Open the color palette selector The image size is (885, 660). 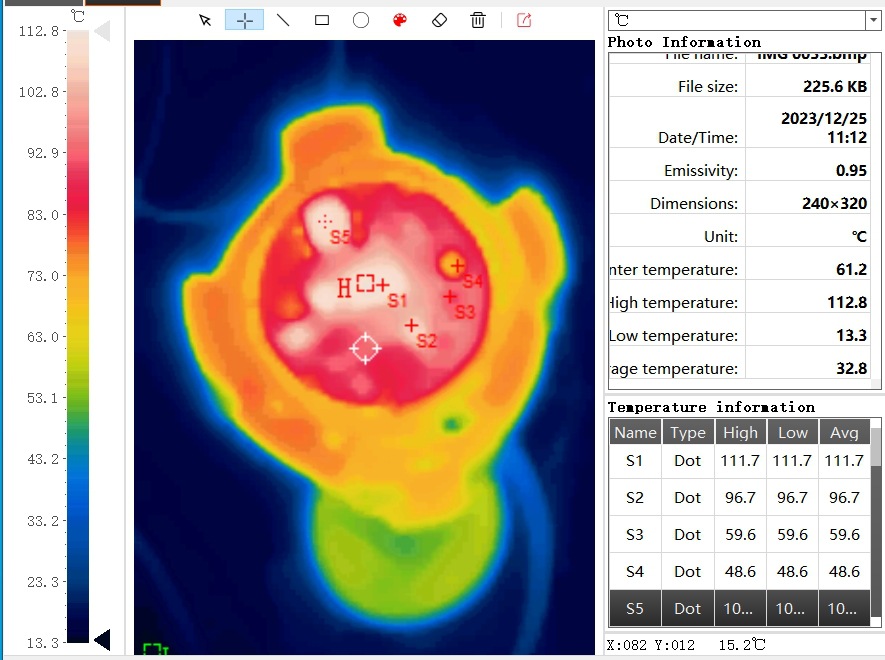tap(400, 21)
